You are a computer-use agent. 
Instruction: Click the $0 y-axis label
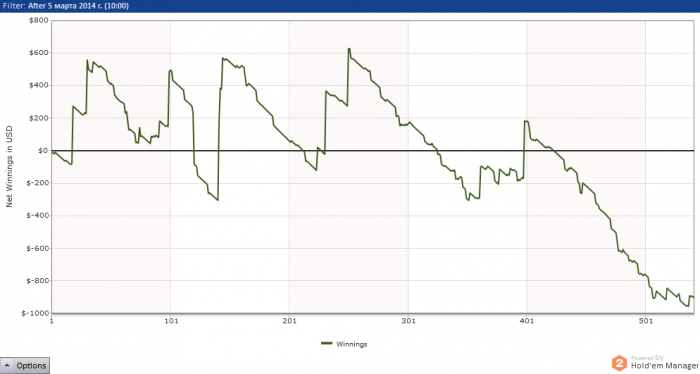coord(43,150)
